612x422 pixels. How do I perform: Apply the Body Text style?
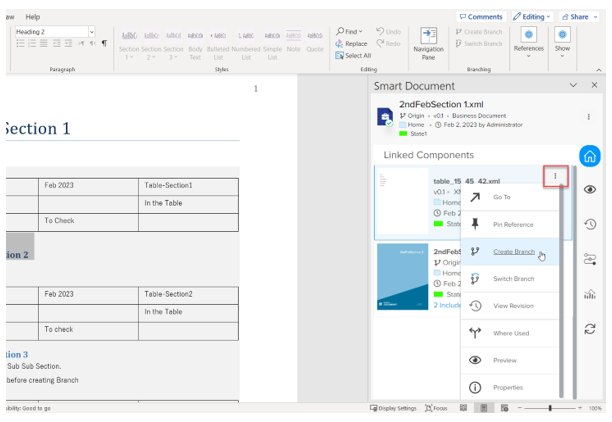pyautogui.click(x=195, y=44)
